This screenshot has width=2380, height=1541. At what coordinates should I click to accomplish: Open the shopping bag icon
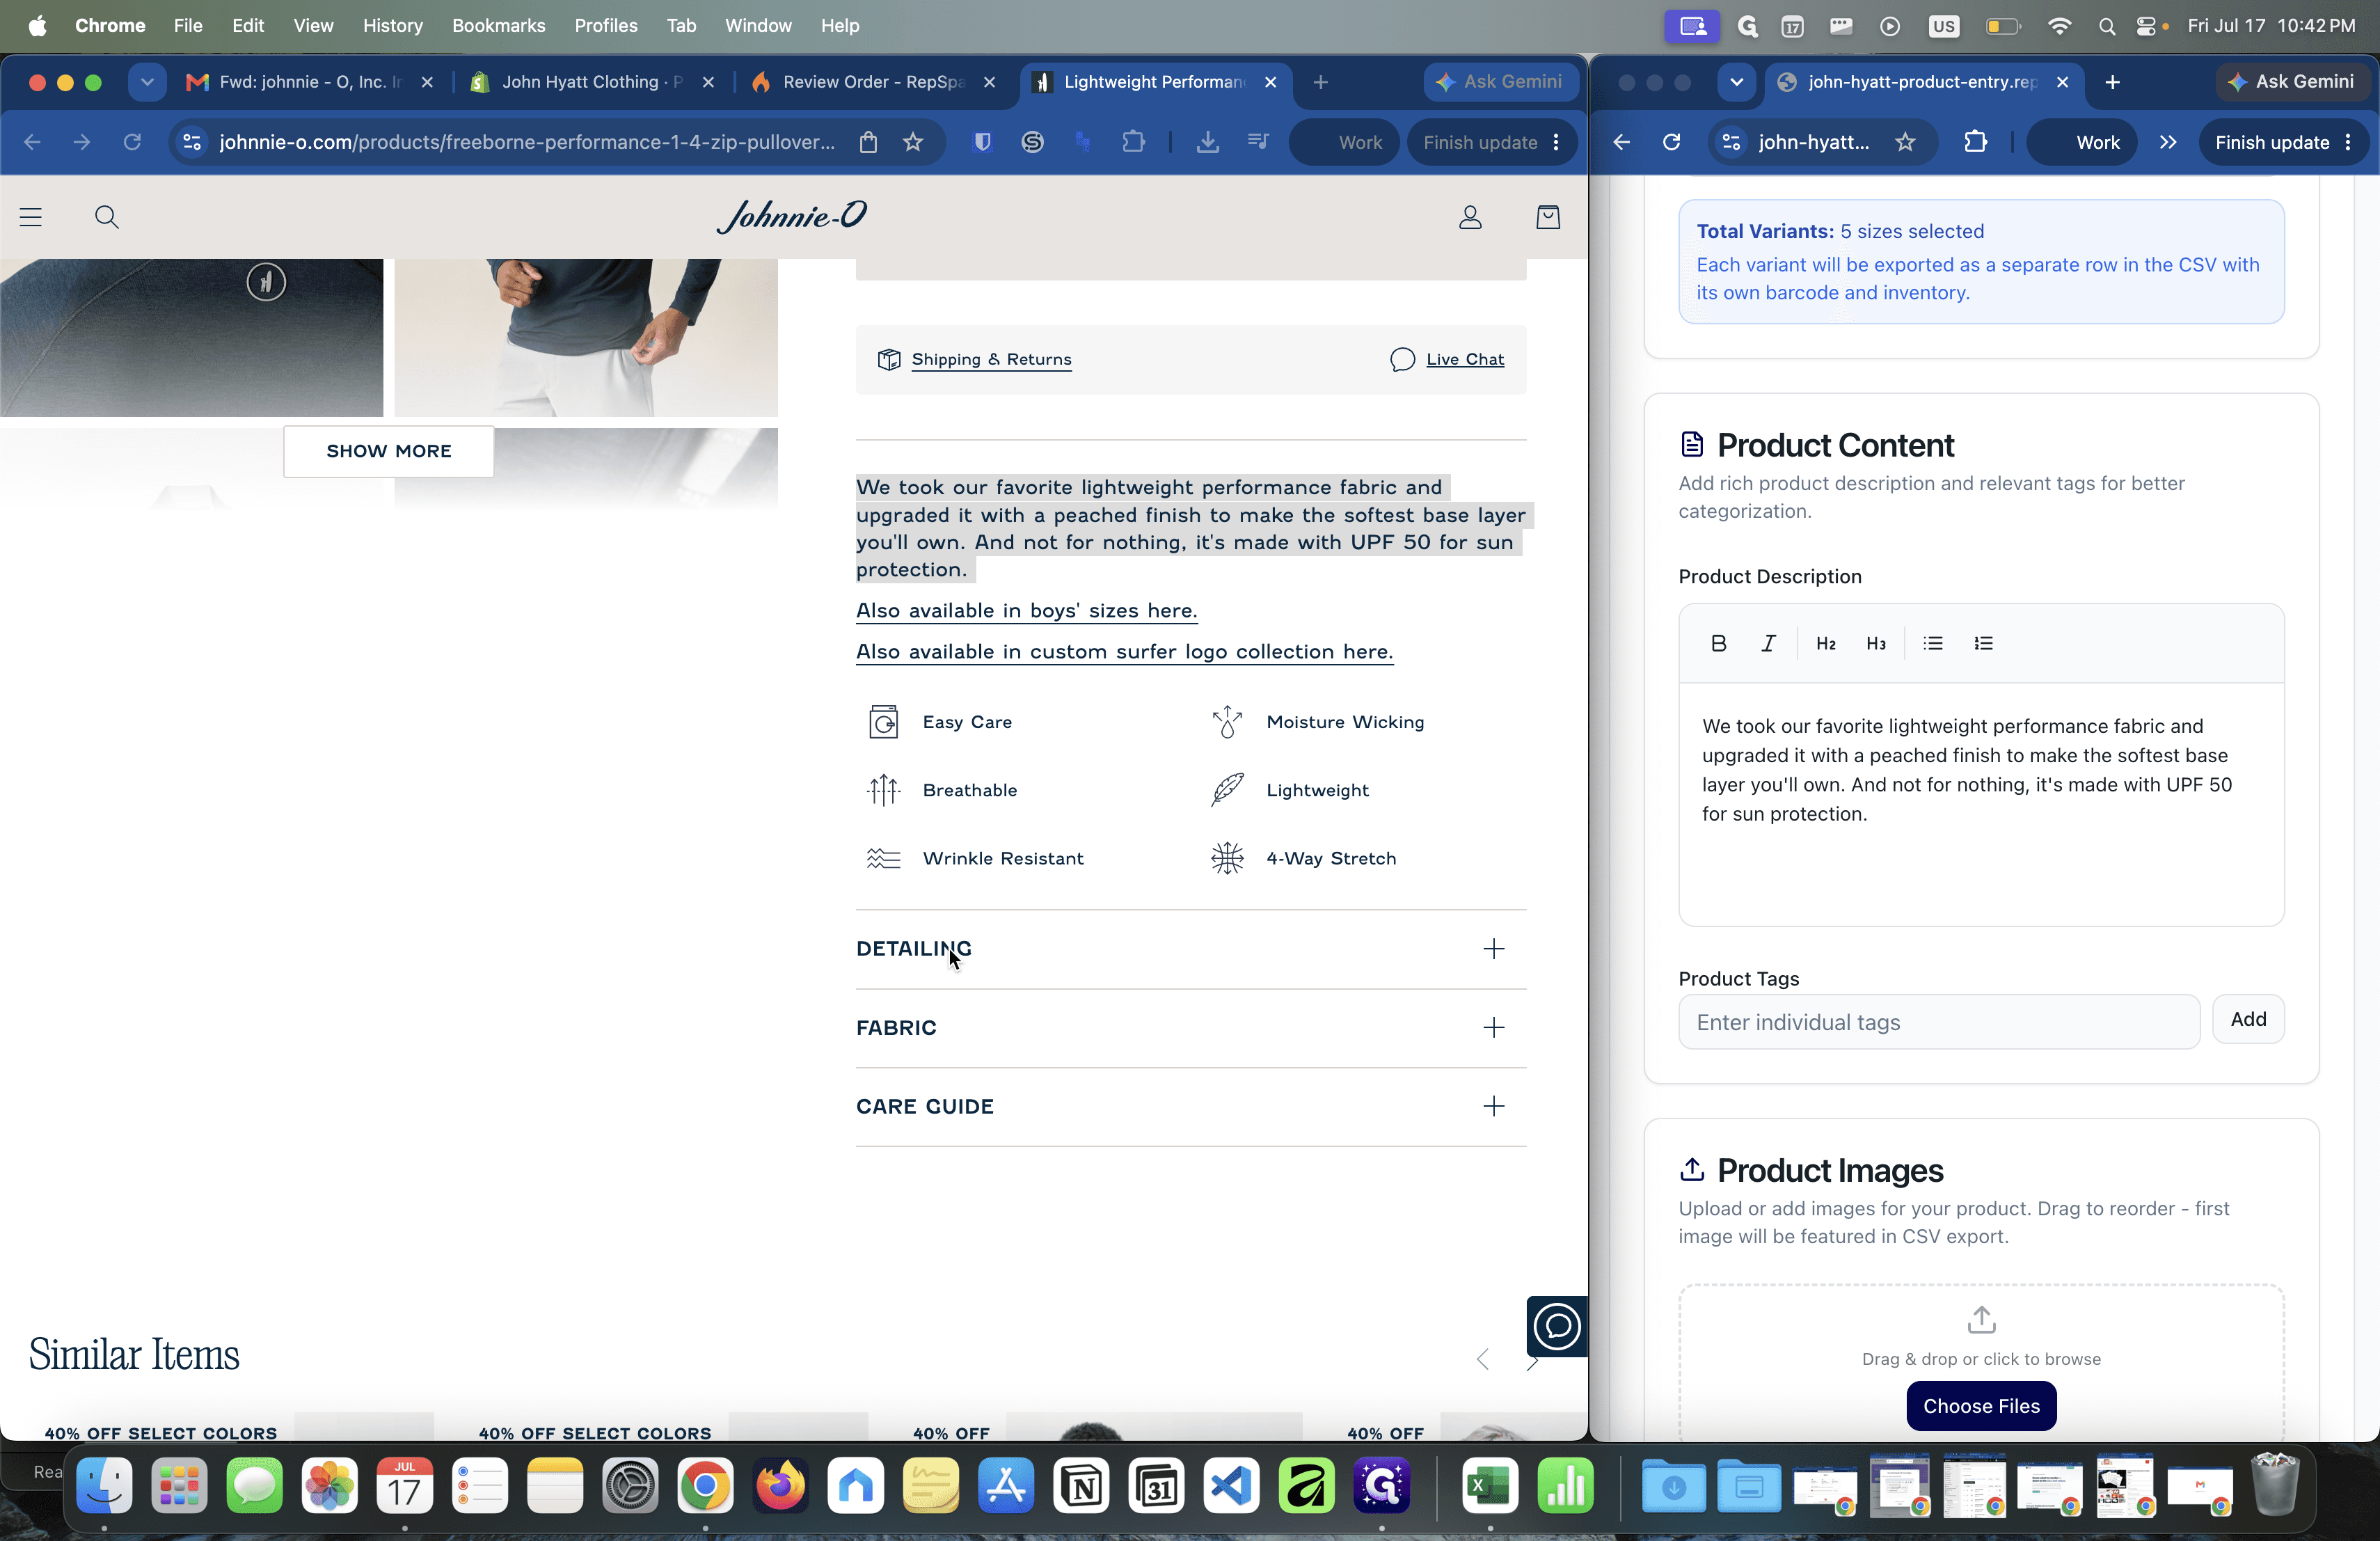1548,217
